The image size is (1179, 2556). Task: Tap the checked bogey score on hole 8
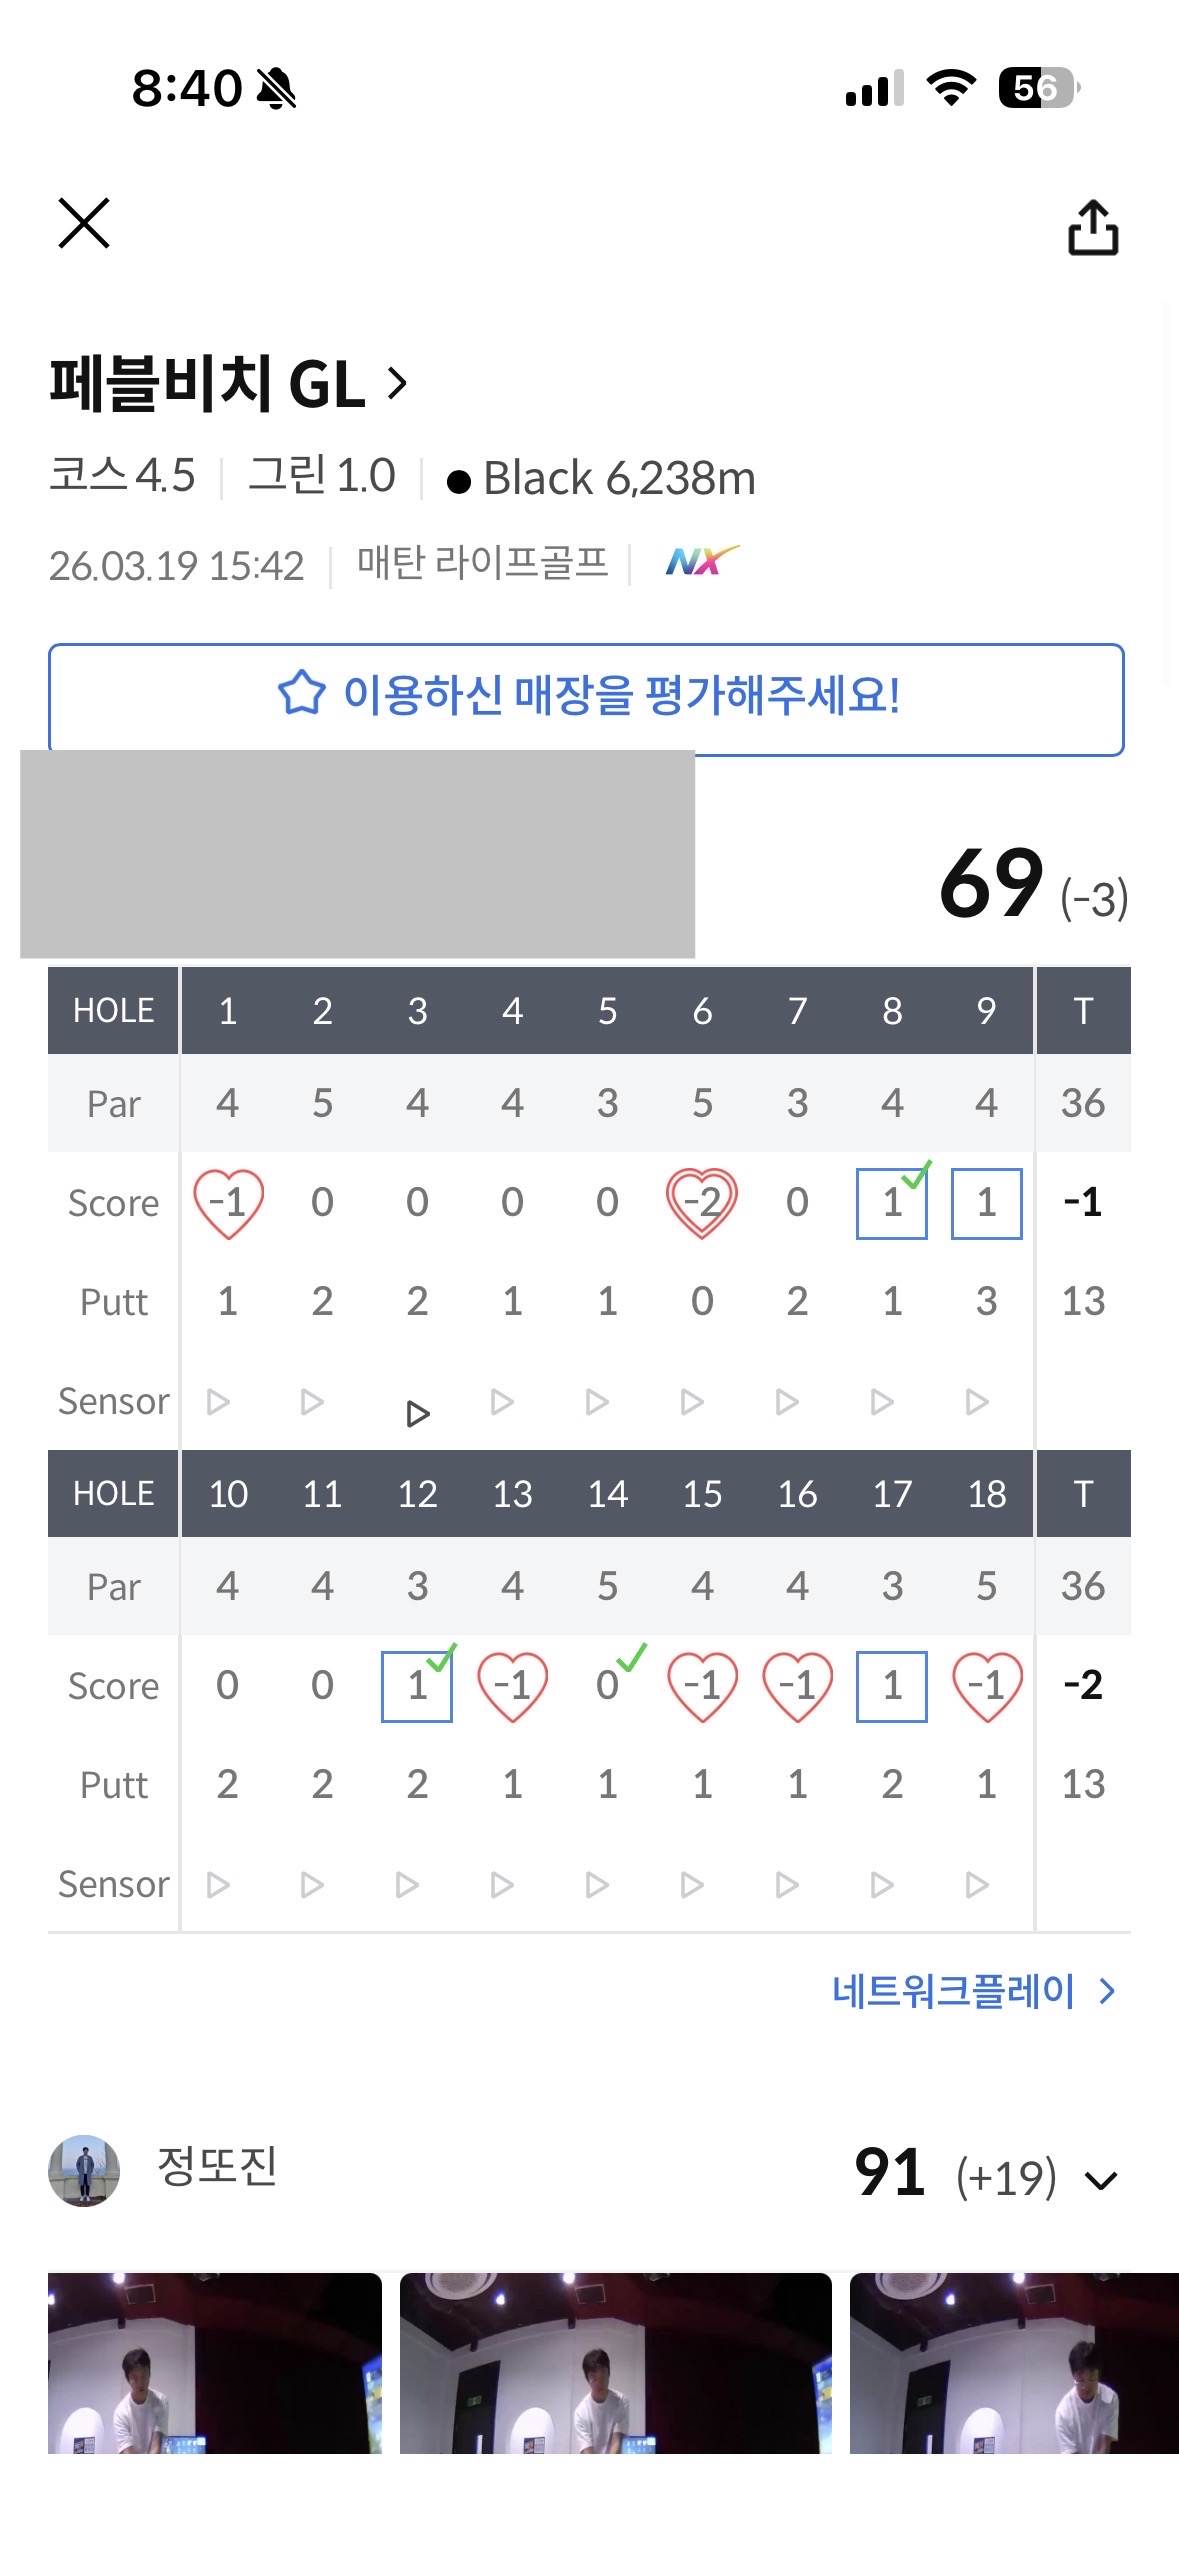point(892,1203)
